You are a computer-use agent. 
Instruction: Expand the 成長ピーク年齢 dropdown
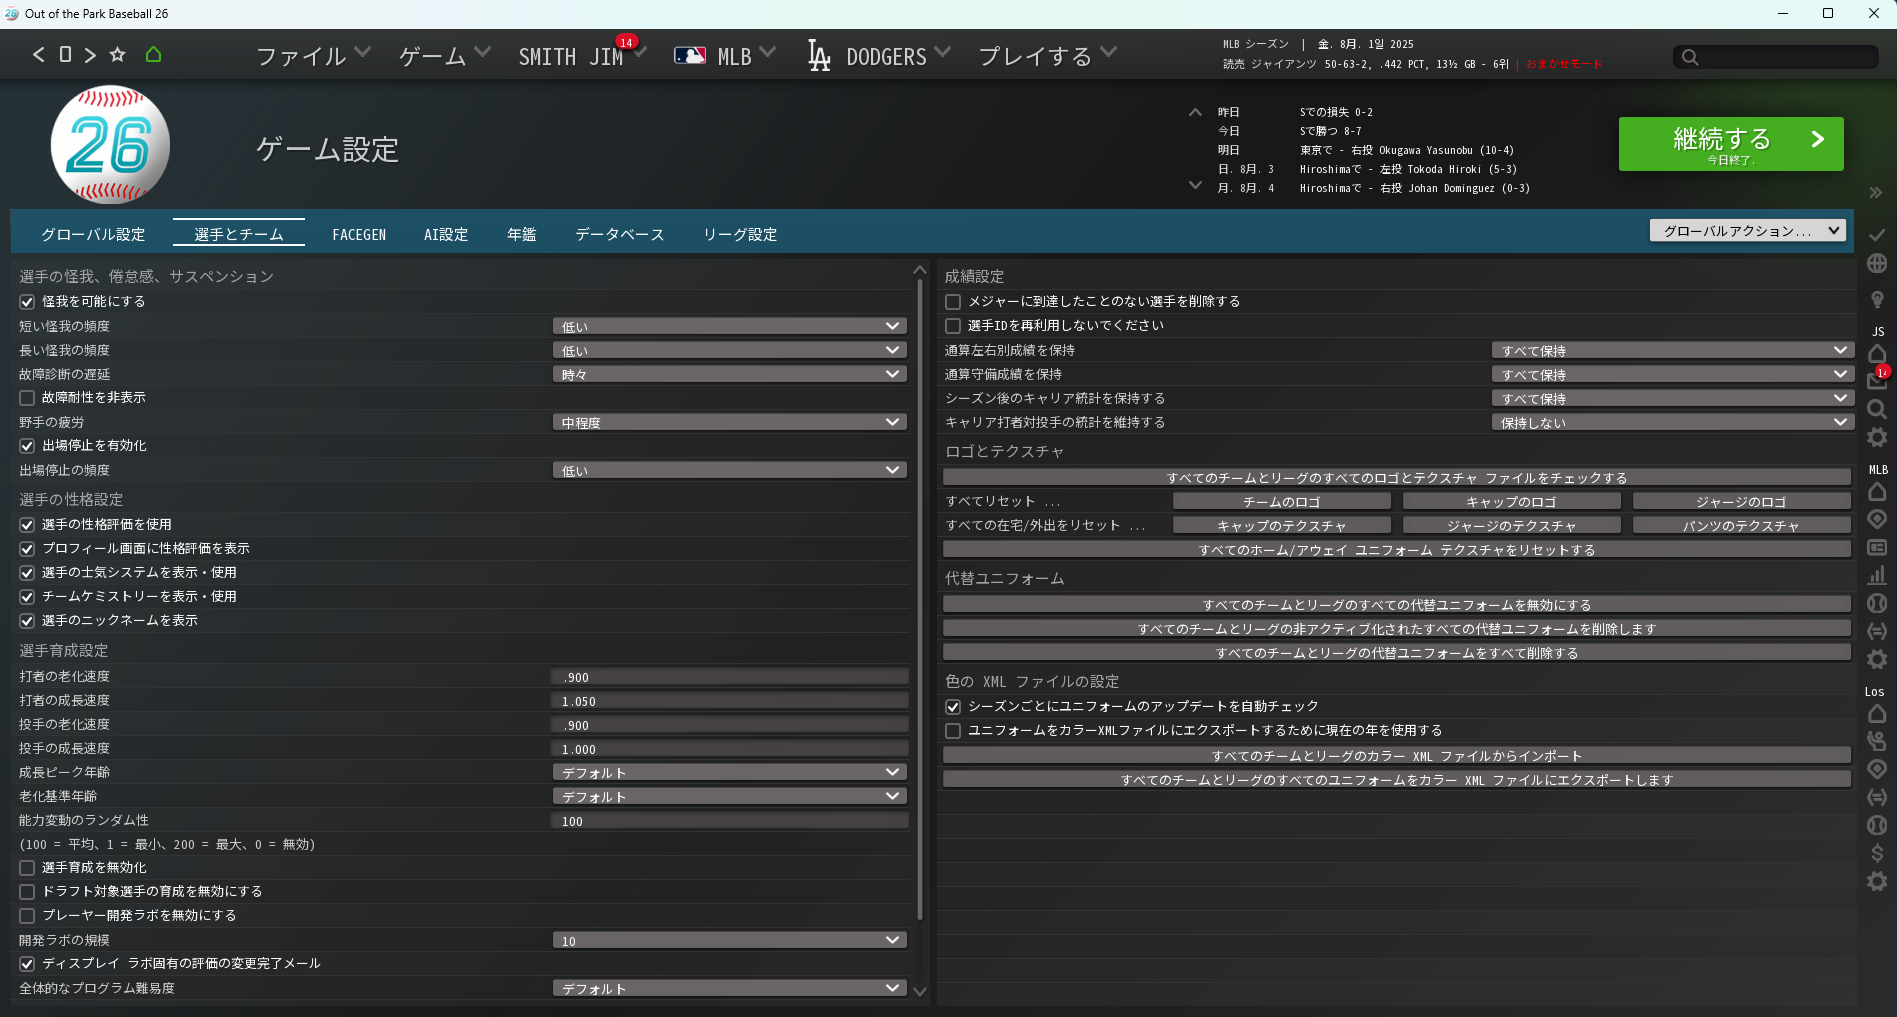pyautogui.click(x=729, y=773)
